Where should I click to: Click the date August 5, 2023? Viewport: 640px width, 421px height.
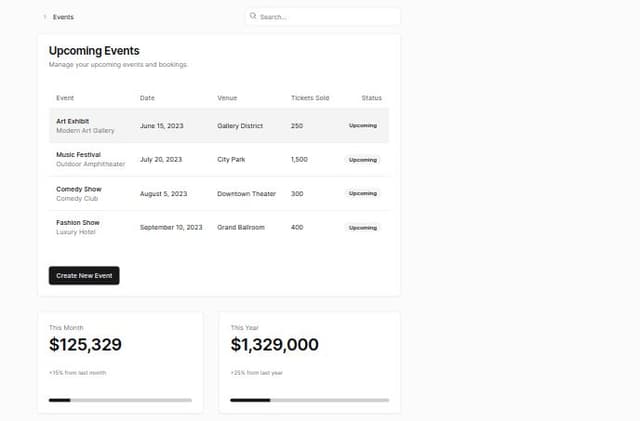[163, 194]
